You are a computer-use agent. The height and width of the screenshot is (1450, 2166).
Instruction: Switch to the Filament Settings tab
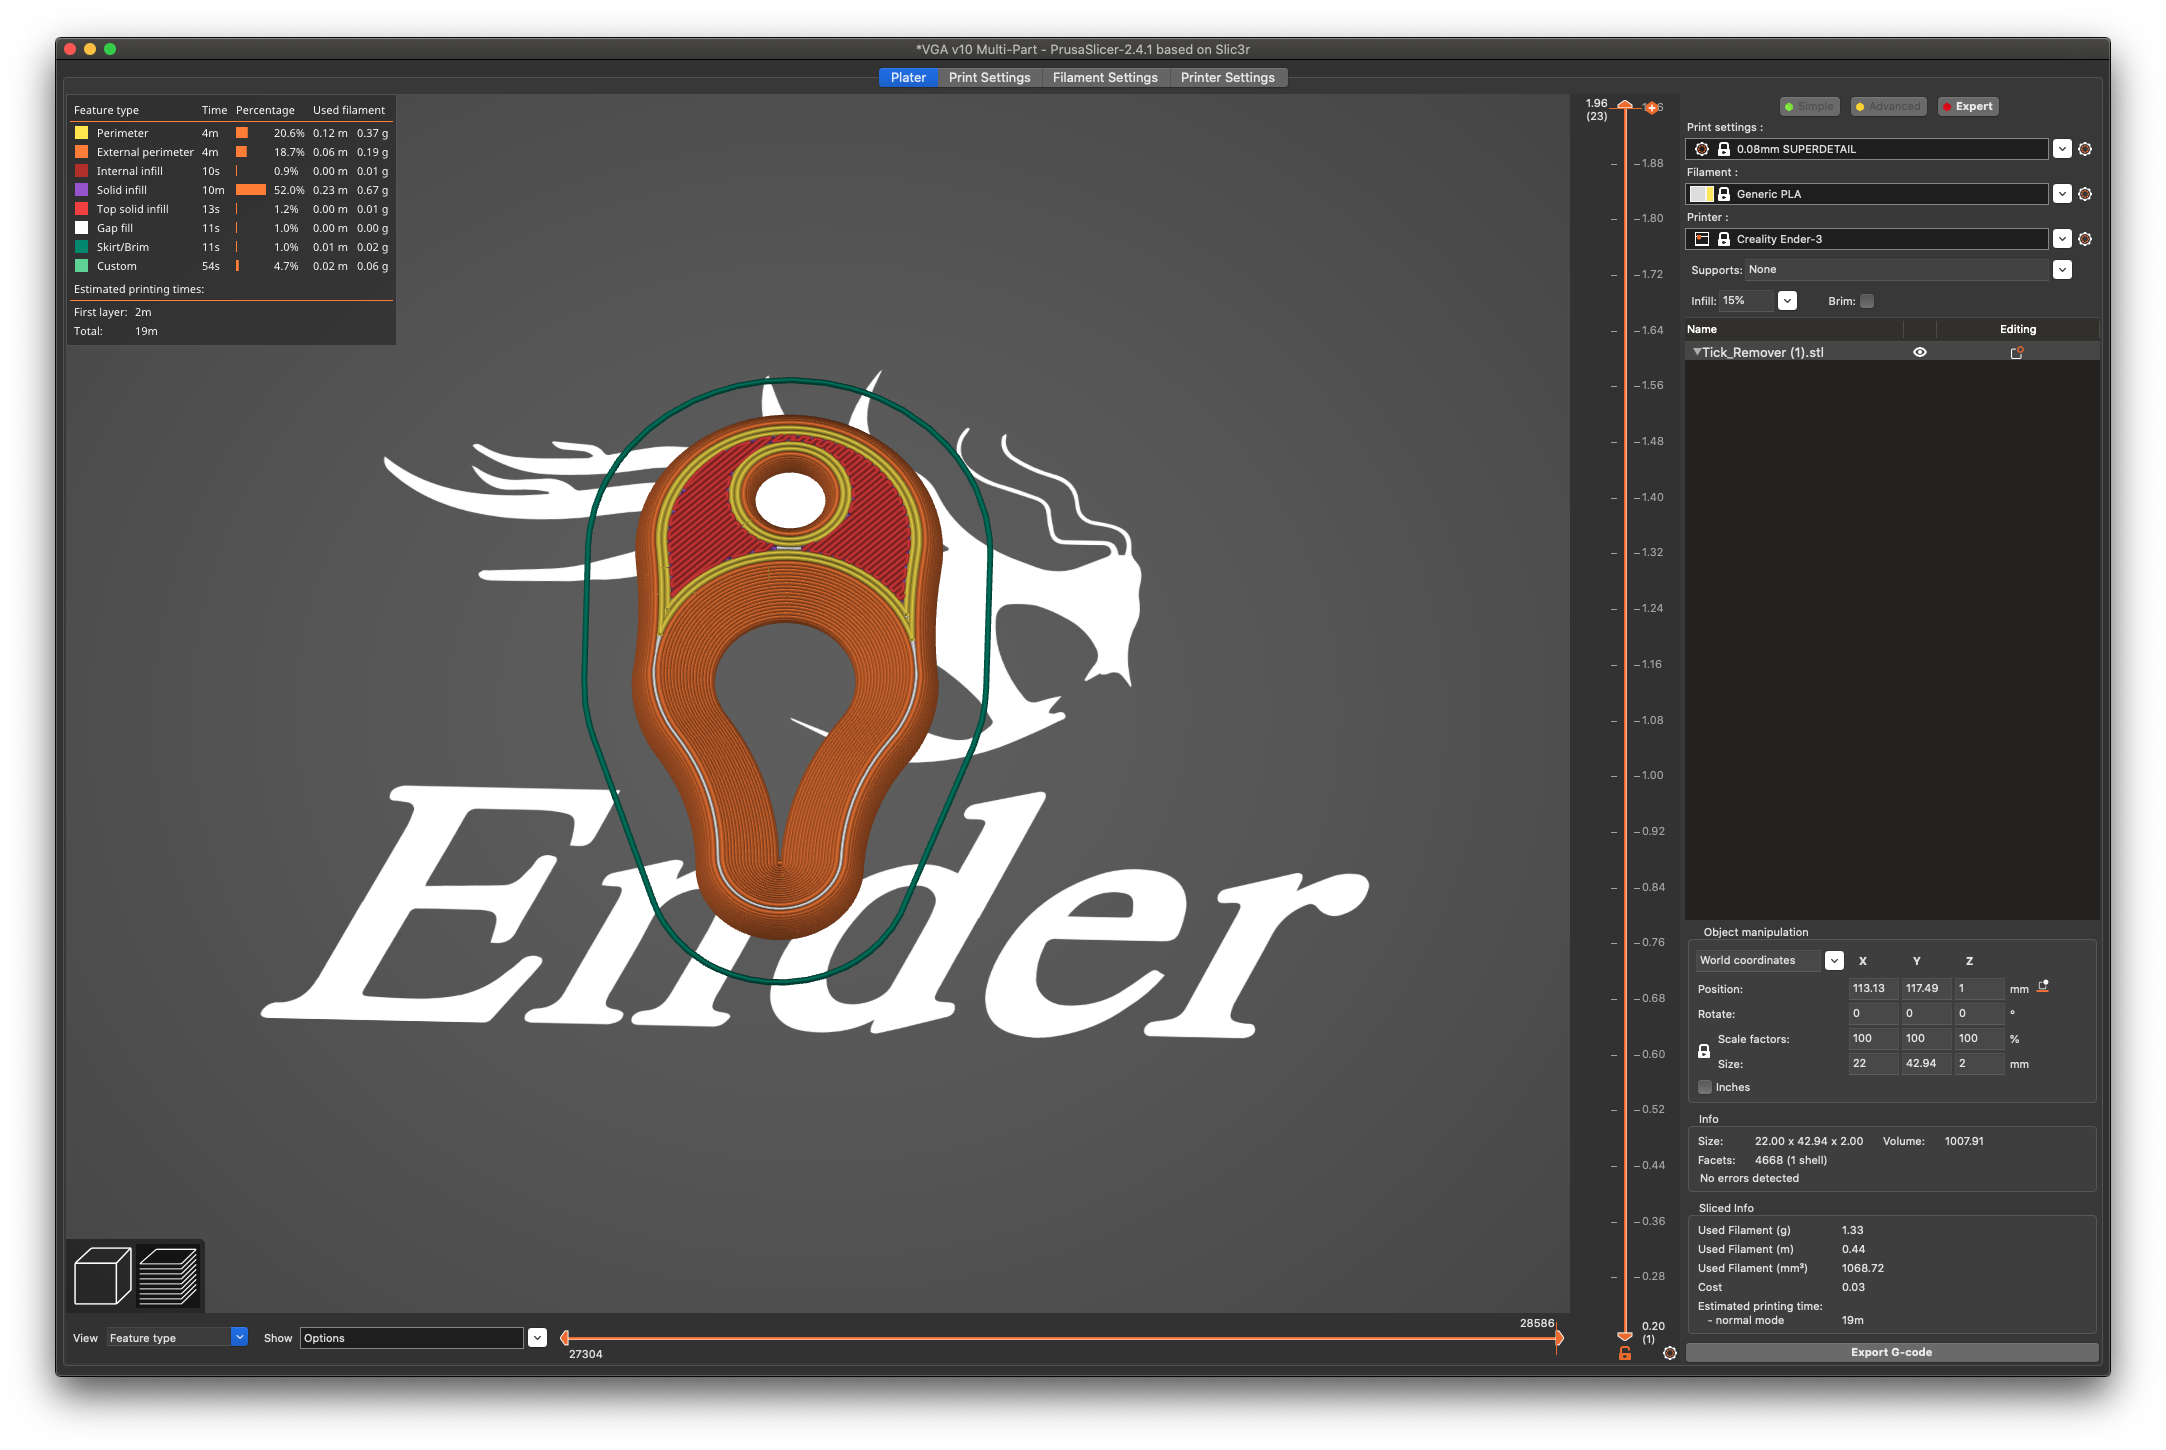(x=1105, y=77)
